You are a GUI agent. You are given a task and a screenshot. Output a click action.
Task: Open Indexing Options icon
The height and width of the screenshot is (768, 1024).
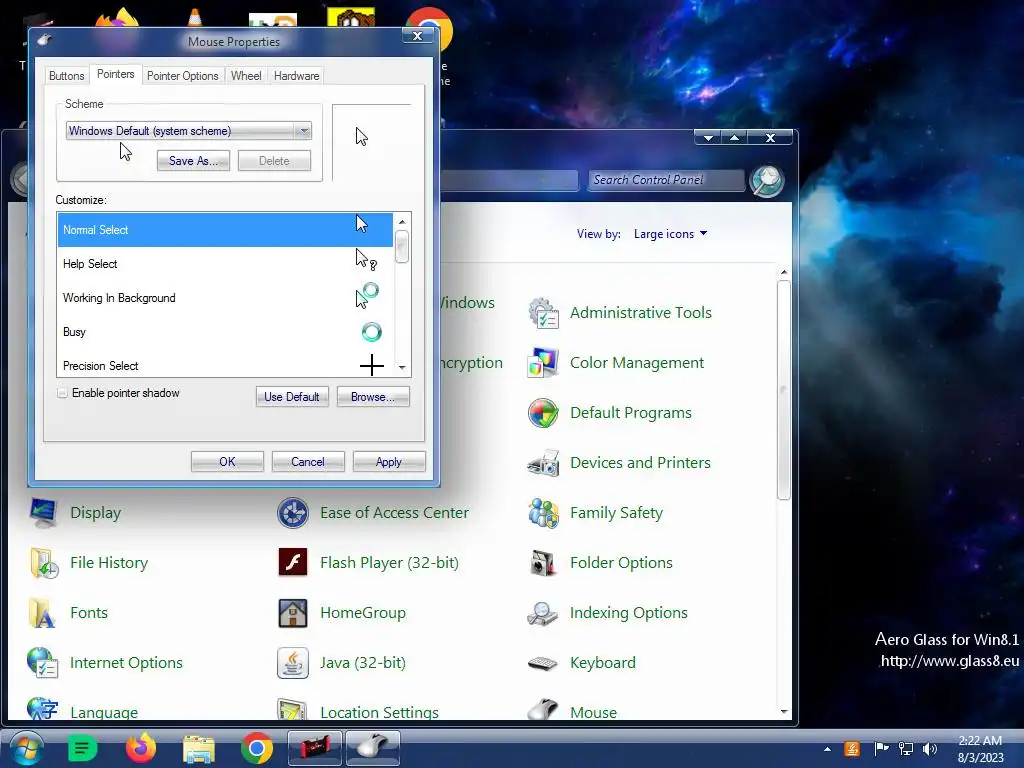coord(543,613)
